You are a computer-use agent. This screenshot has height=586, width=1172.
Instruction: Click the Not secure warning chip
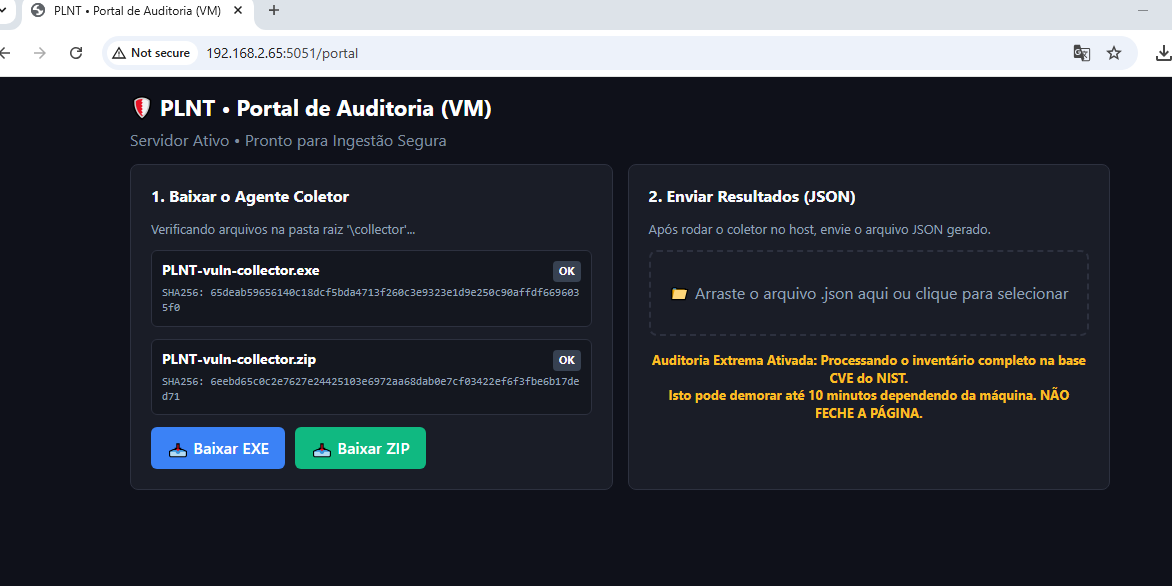tap(151, 53)
